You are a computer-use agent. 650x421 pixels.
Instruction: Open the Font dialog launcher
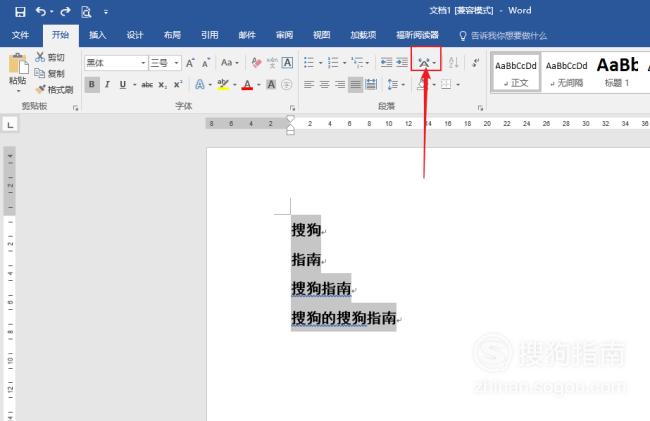pos(292,108)
